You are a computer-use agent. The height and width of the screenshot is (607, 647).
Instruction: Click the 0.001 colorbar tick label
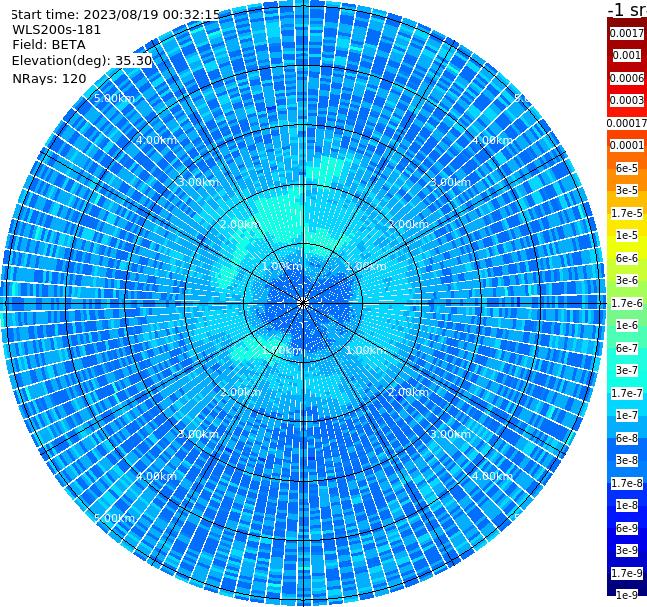pos(627,55)
